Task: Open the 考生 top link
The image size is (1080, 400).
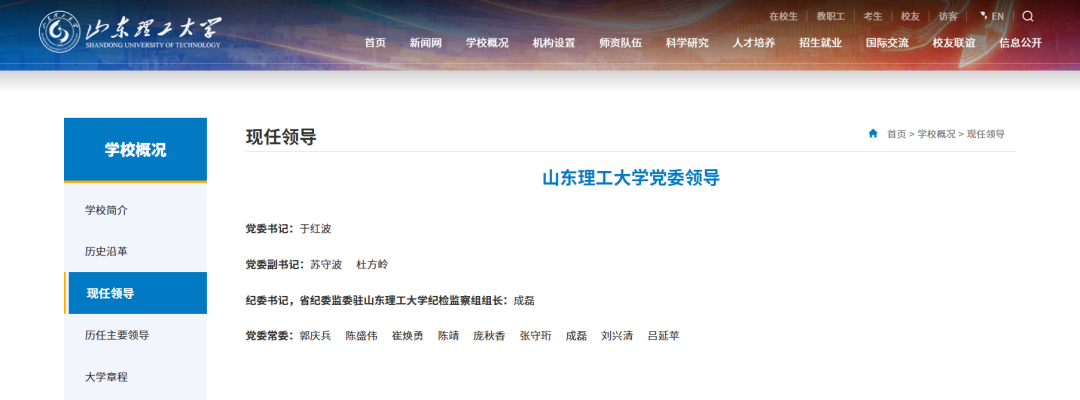Action: 873,17
